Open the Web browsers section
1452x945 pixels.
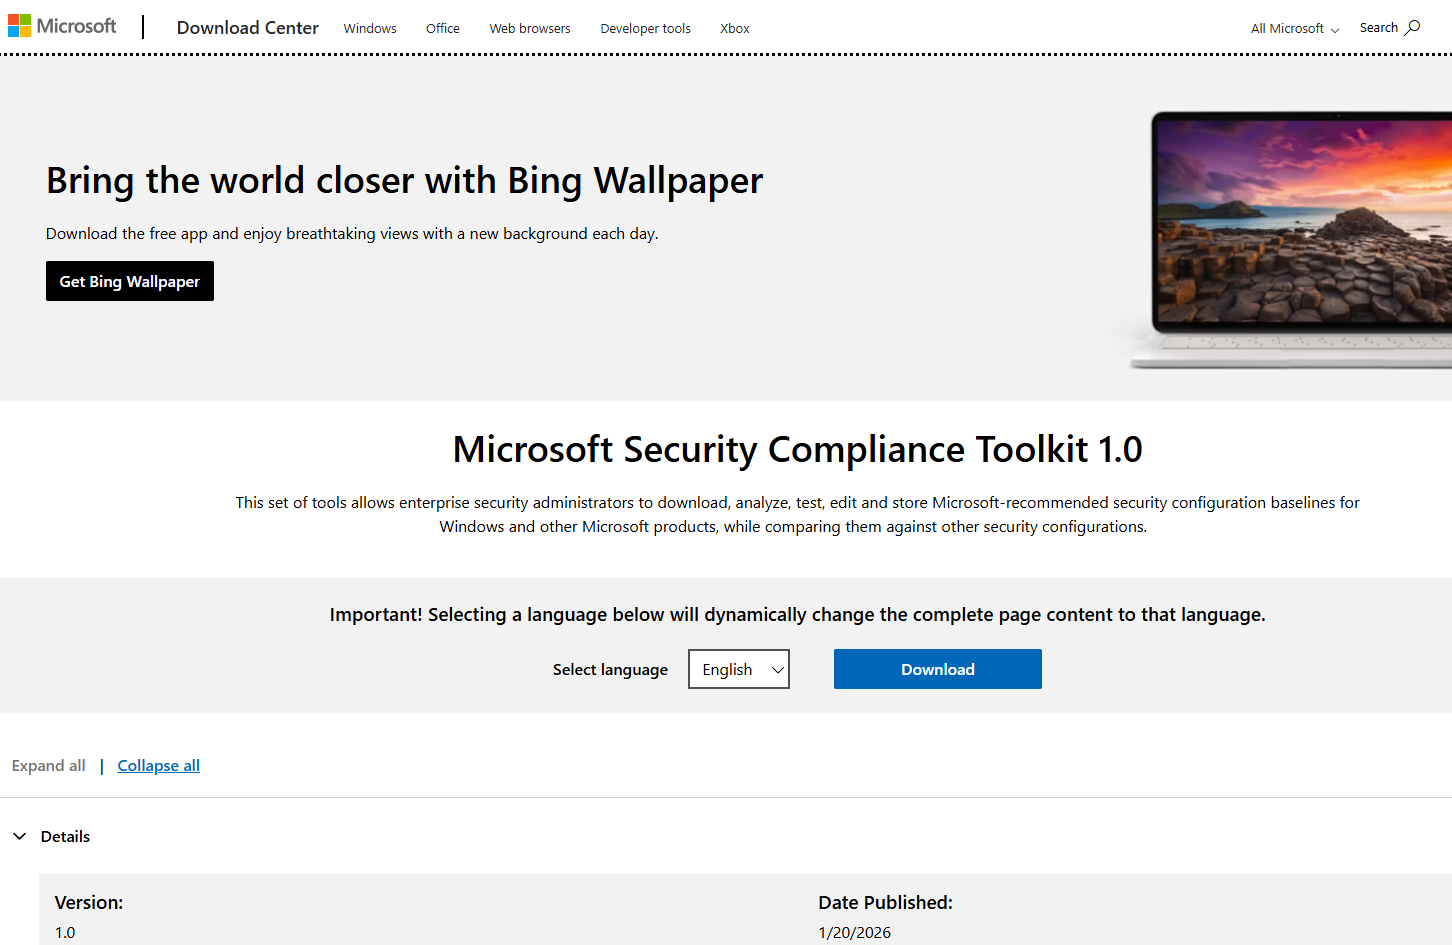click(529, 28)
